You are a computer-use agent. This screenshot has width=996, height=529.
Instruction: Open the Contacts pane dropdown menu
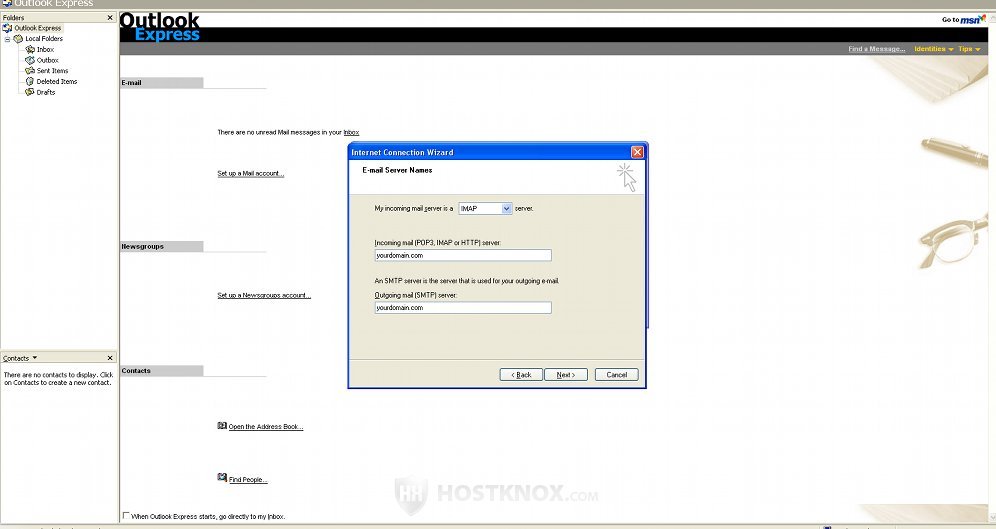35,358
